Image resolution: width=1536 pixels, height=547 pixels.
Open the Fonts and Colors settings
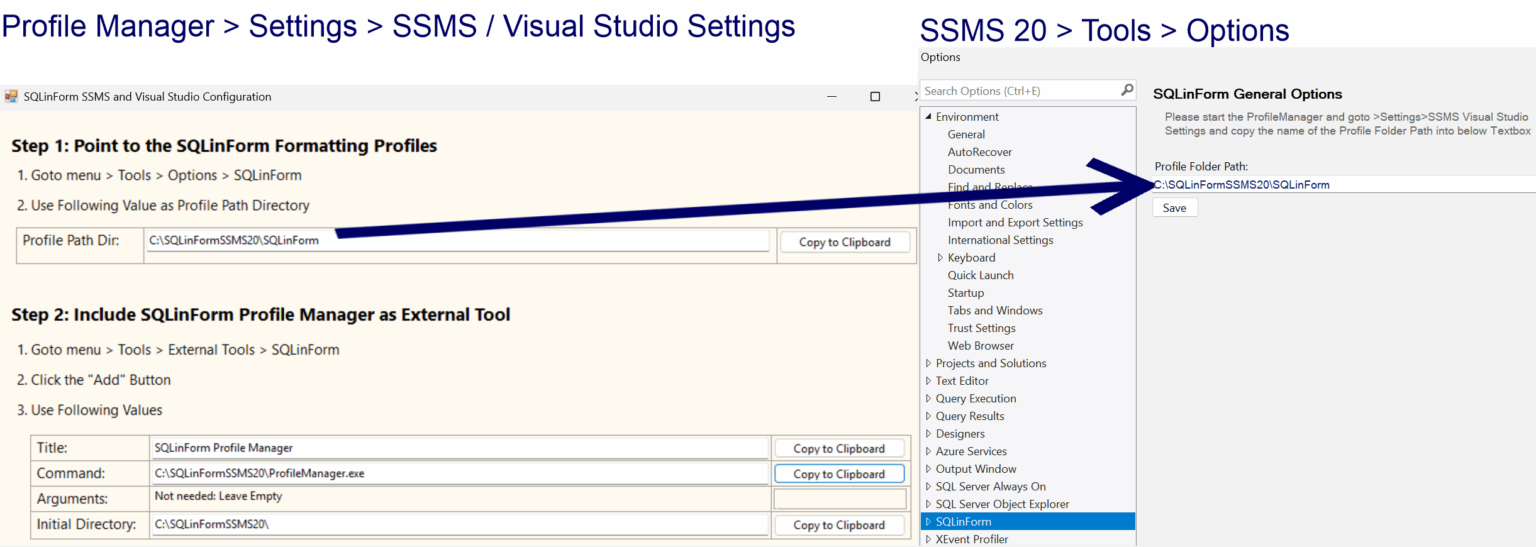coord(990,205)
